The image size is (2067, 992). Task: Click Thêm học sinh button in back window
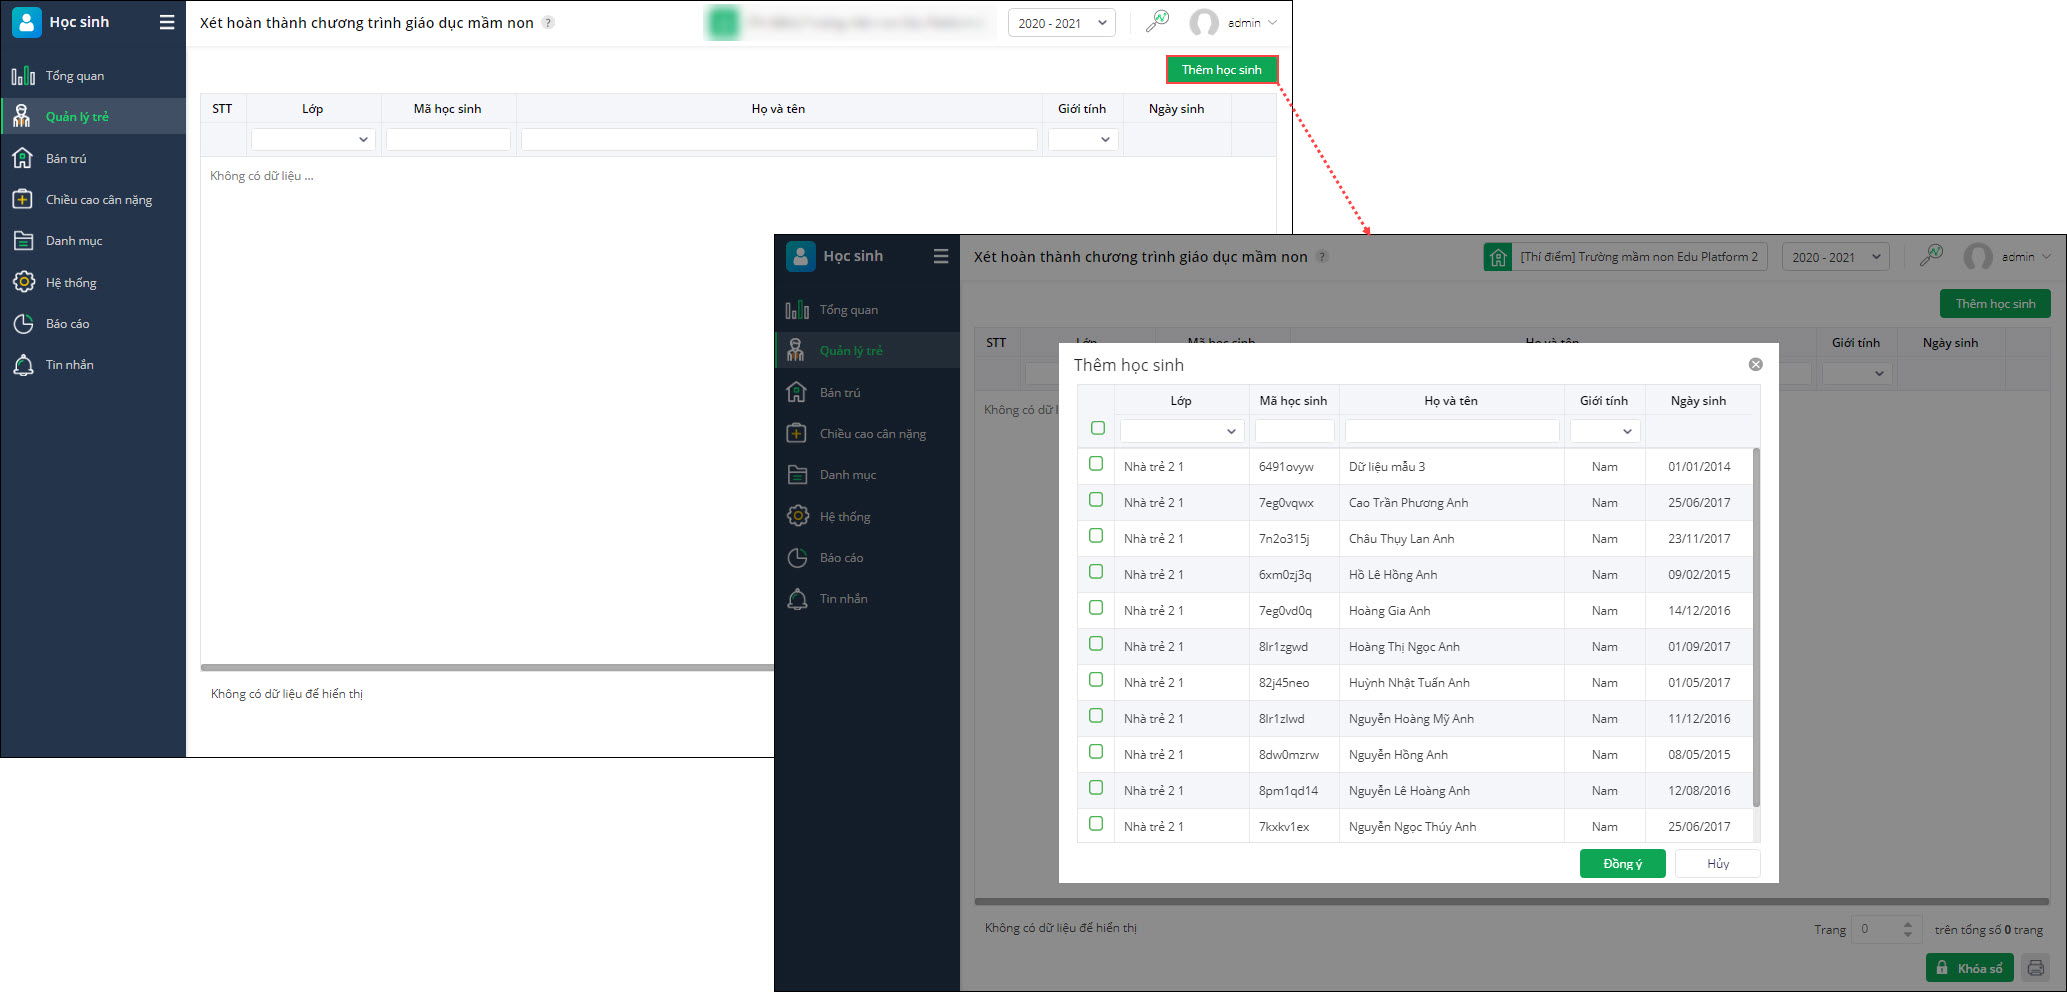1222,70
